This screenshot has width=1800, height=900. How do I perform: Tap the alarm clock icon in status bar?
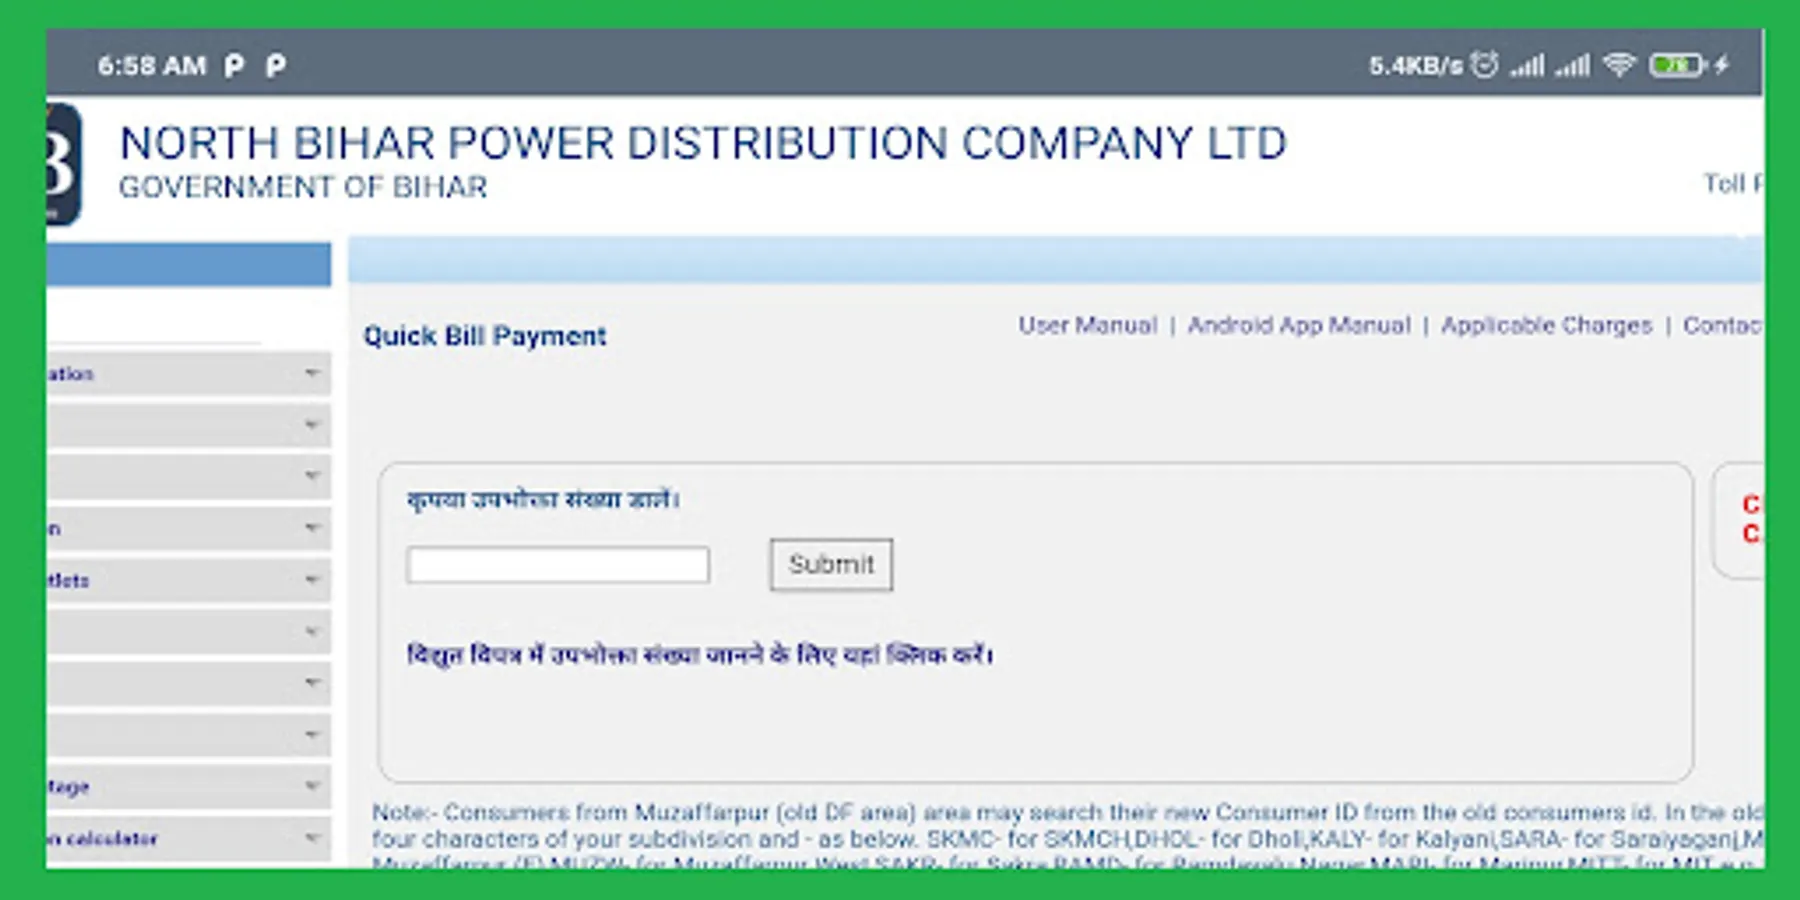[1485, 65]
